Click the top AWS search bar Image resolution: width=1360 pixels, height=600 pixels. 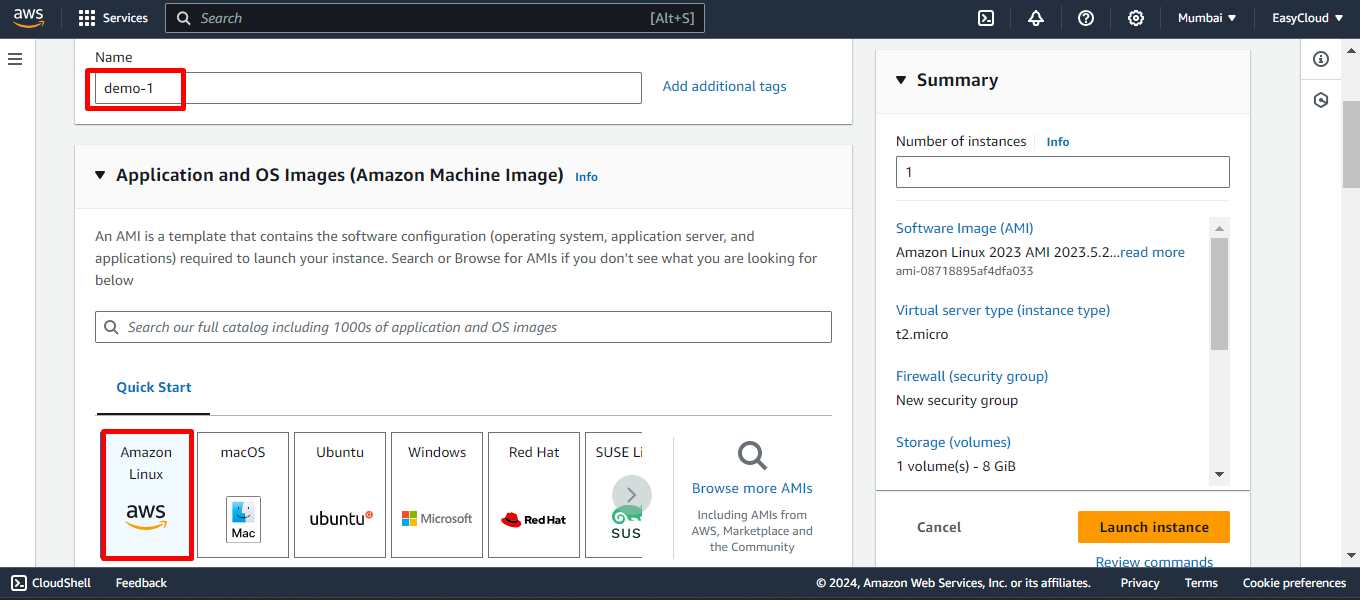tap(435, 18)
